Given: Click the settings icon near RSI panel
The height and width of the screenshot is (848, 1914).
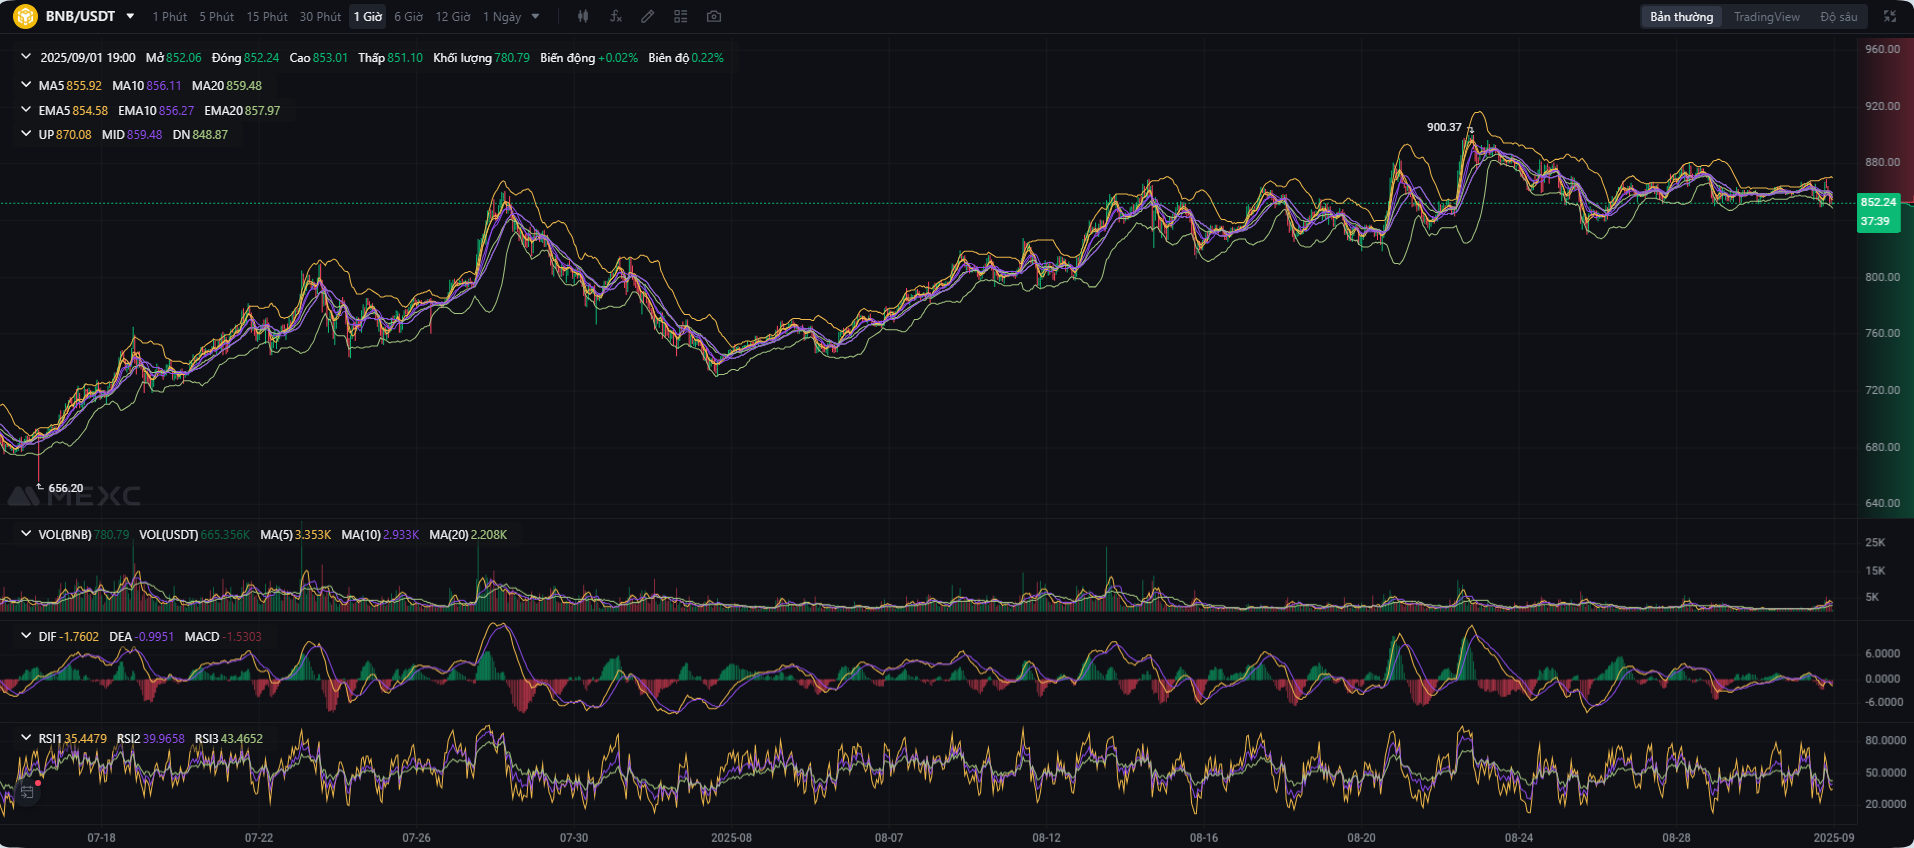Looking at the screenshot, I should [27, 792].
